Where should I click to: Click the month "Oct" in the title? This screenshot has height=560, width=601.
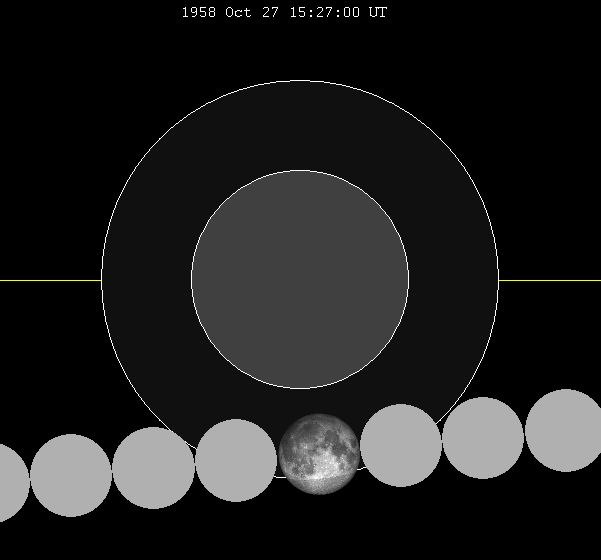pyautogui.click(x=237, y=13)
